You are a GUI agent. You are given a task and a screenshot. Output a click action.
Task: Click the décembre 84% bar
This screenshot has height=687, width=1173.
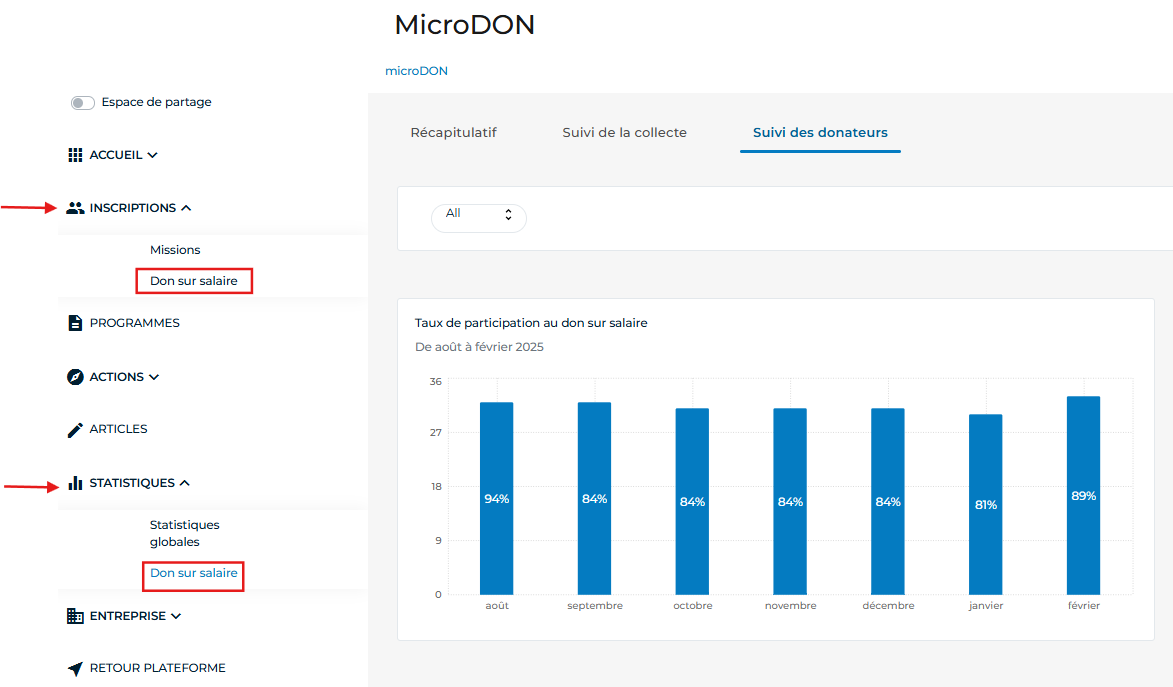888,501
